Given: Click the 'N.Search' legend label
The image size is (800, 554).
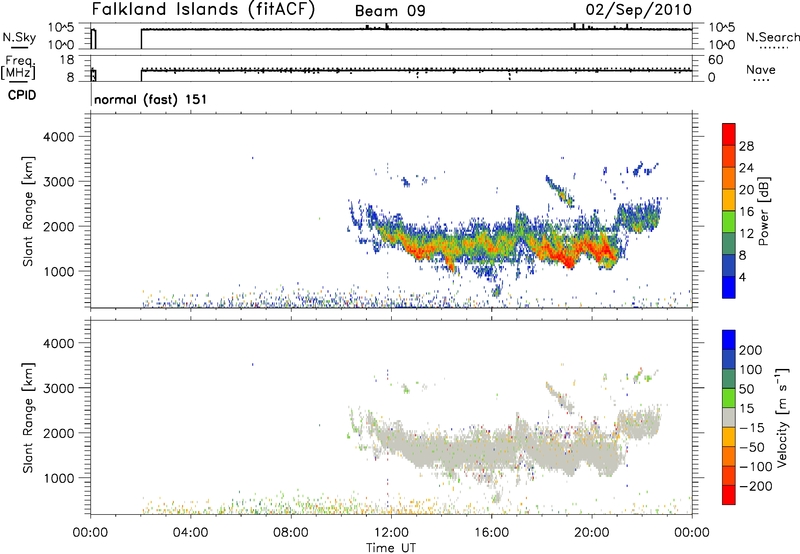Looking at the screenshot, I should [773, 37].
